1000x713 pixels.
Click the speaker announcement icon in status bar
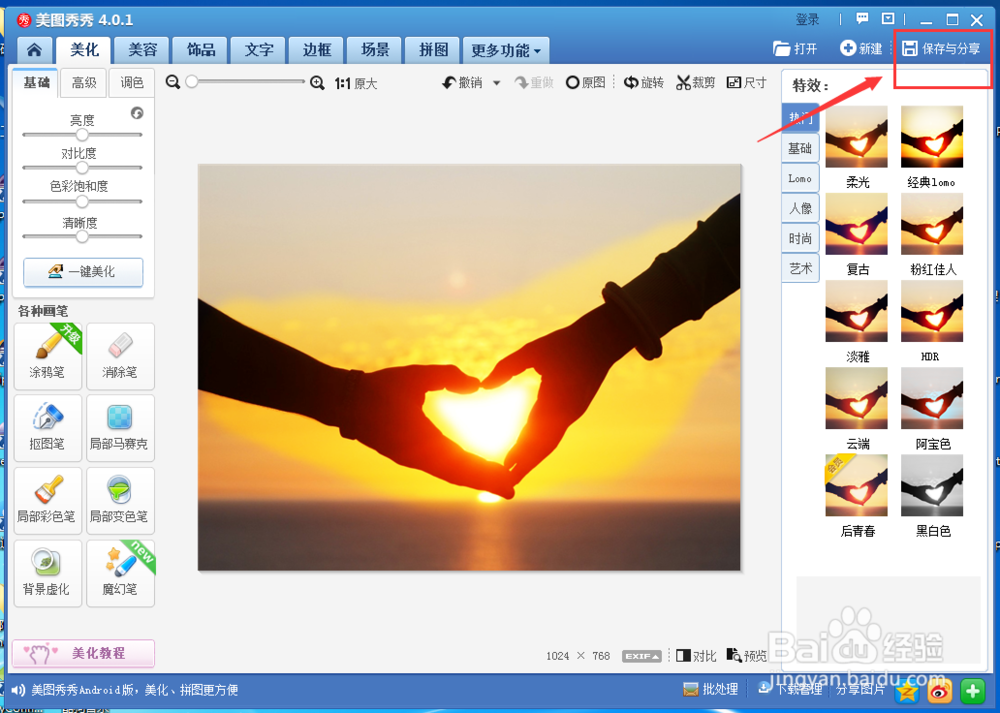coord(18,689)
